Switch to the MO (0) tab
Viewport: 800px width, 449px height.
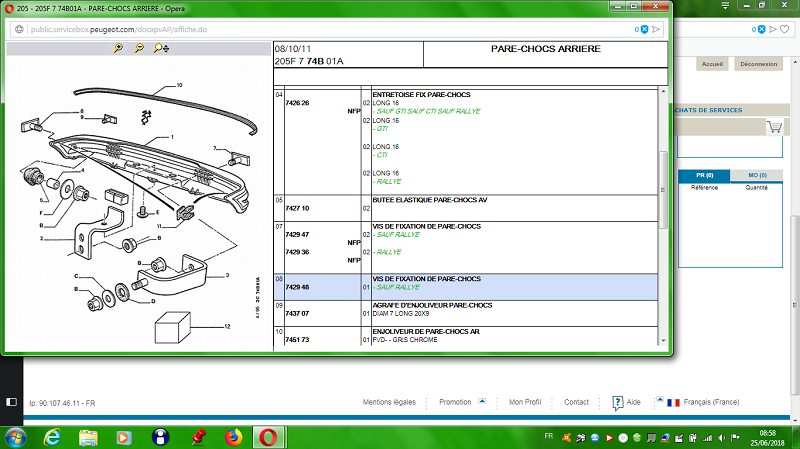pyautogui.click(x=755, y=176)
